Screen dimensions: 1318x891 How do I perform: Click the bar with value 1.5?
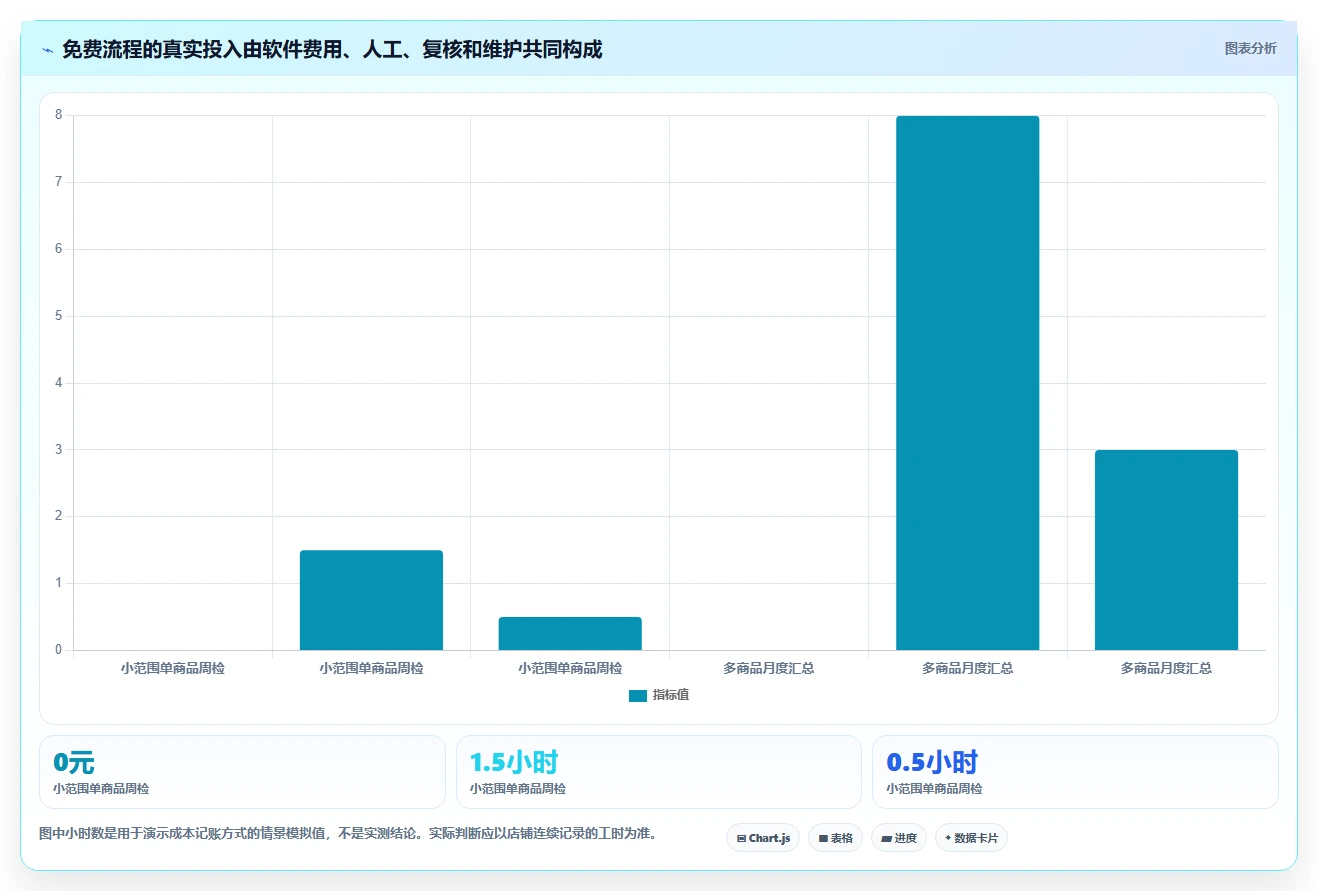(x=371, y=600)
